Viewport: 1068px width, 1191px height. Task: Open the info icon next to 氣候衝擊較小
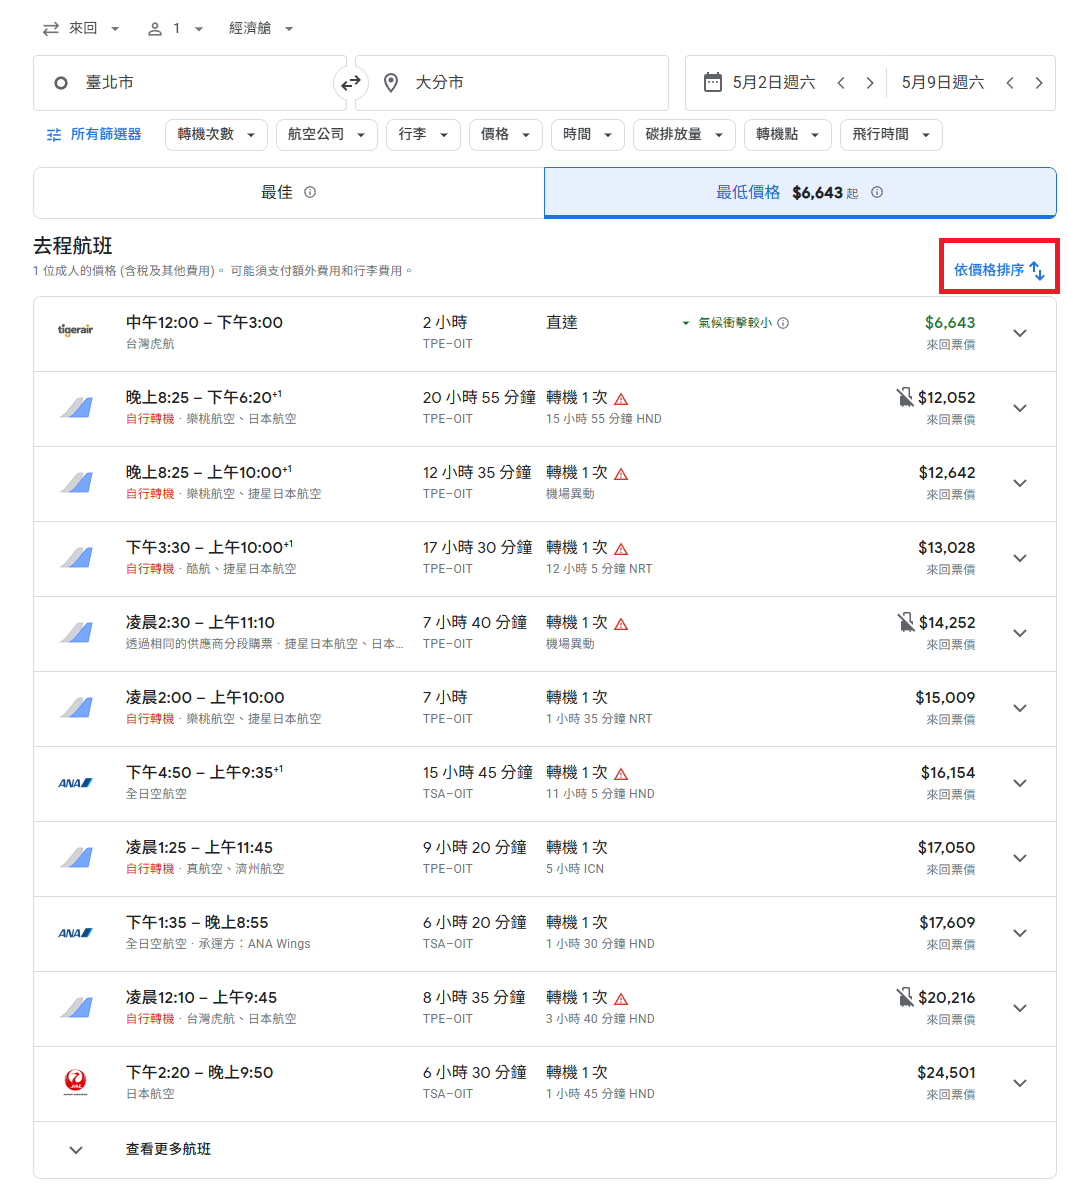coord(781,323)
